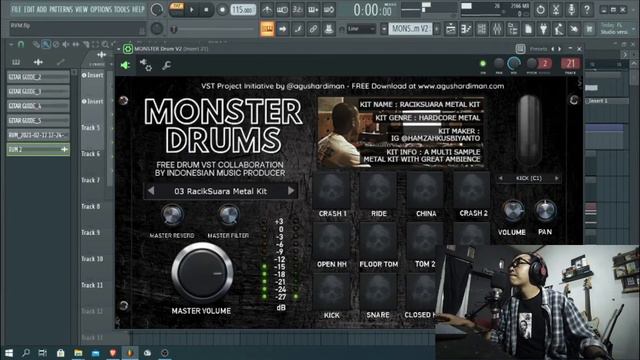Click the MASTER REVERB knob

[172, 215]
